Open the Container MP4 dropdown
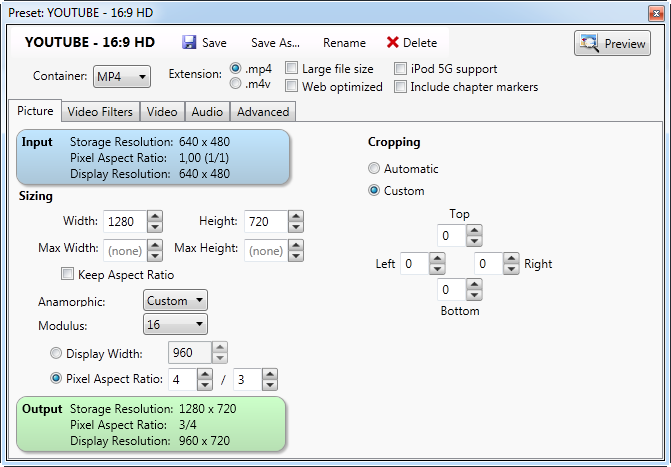 [122, 77]
